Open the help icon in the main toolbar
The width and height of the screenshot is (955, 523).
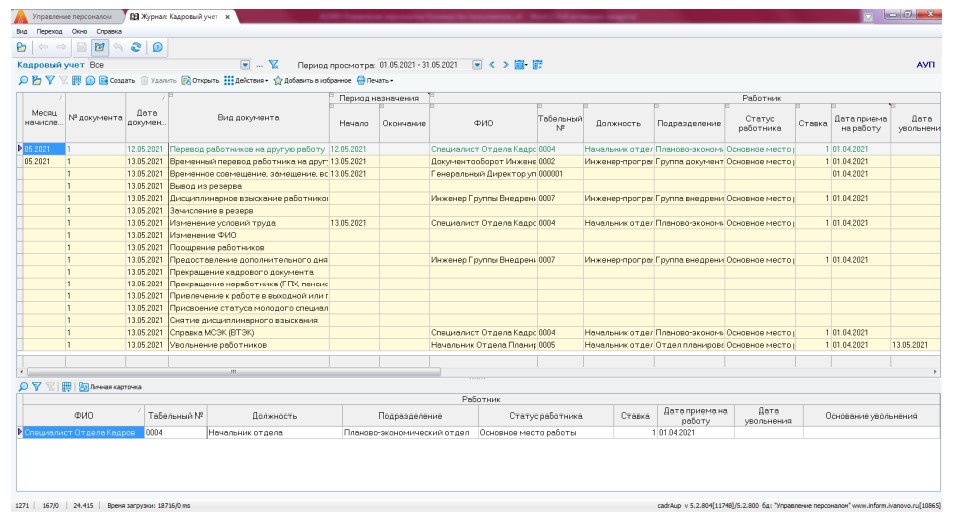coord(157,47)
